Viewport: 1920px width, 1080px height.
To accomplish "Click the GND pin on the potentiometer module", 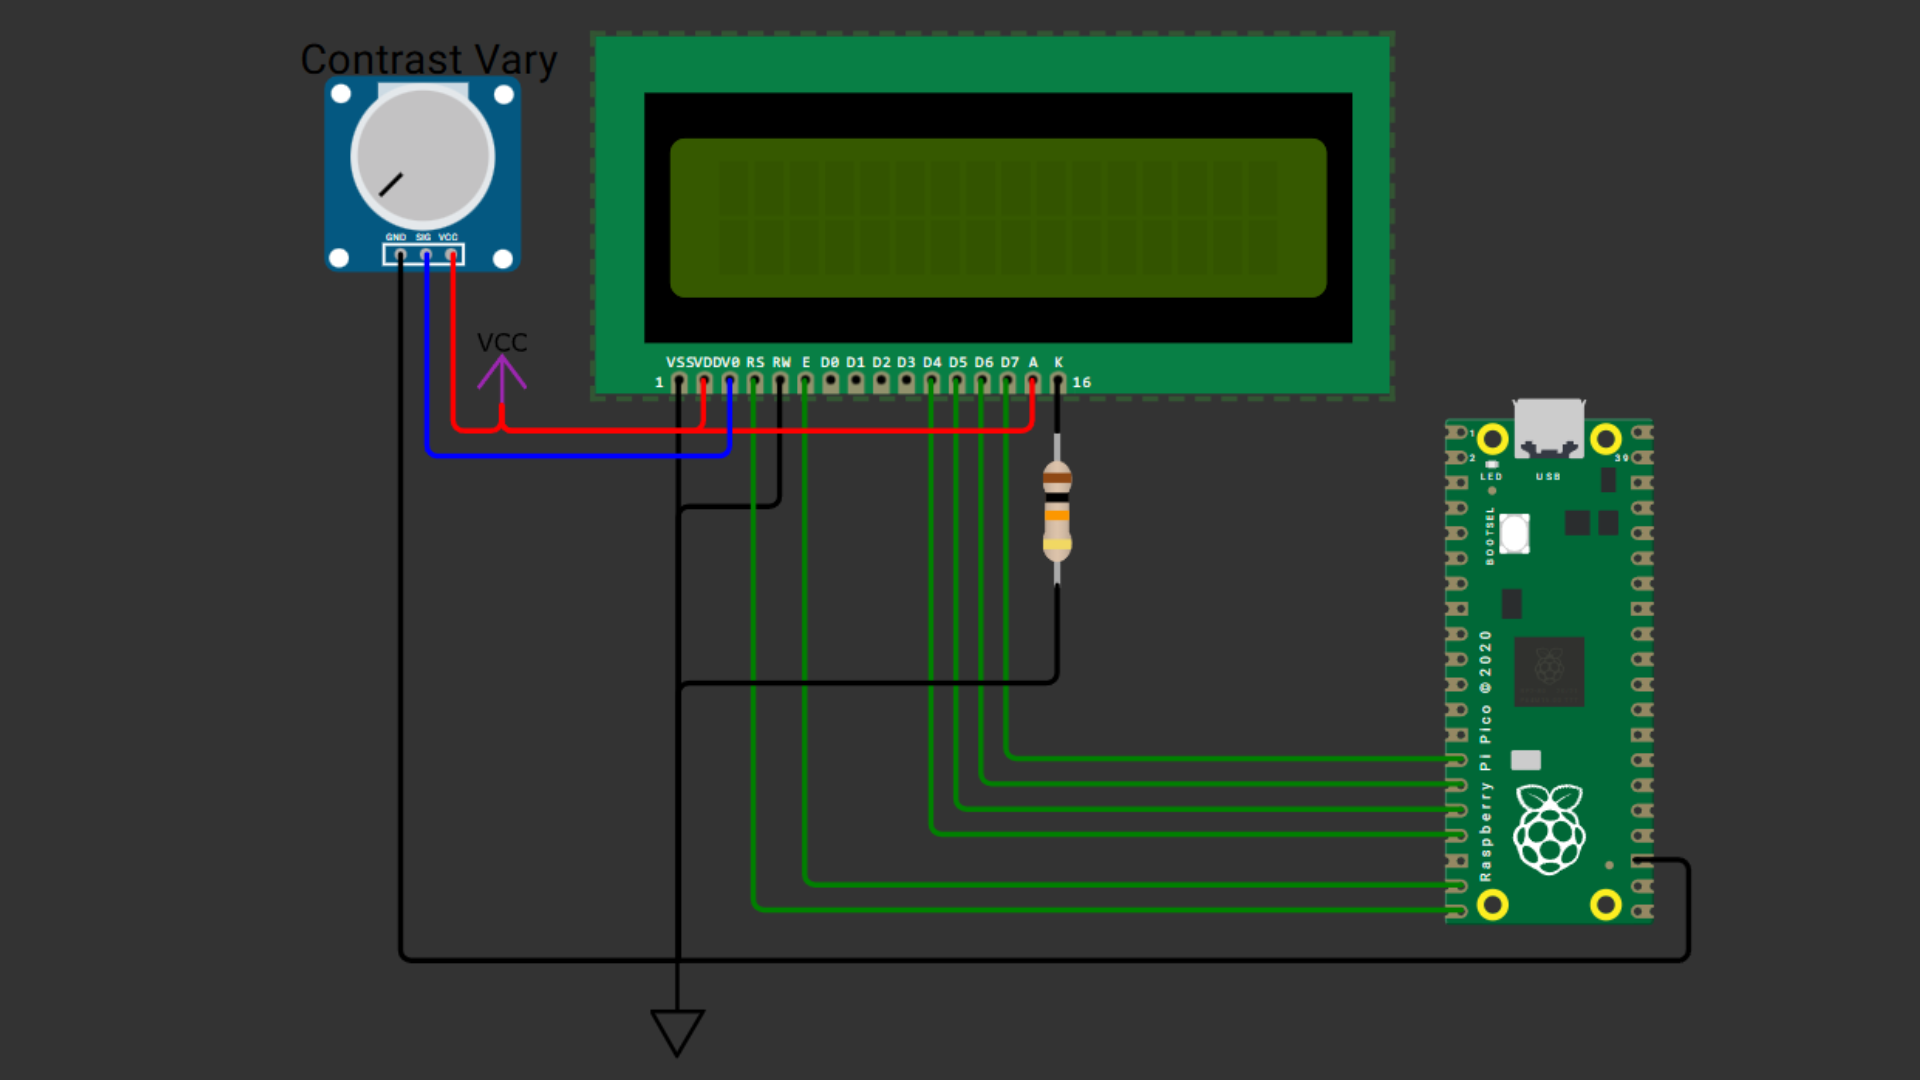I will [x=399, y=255].
